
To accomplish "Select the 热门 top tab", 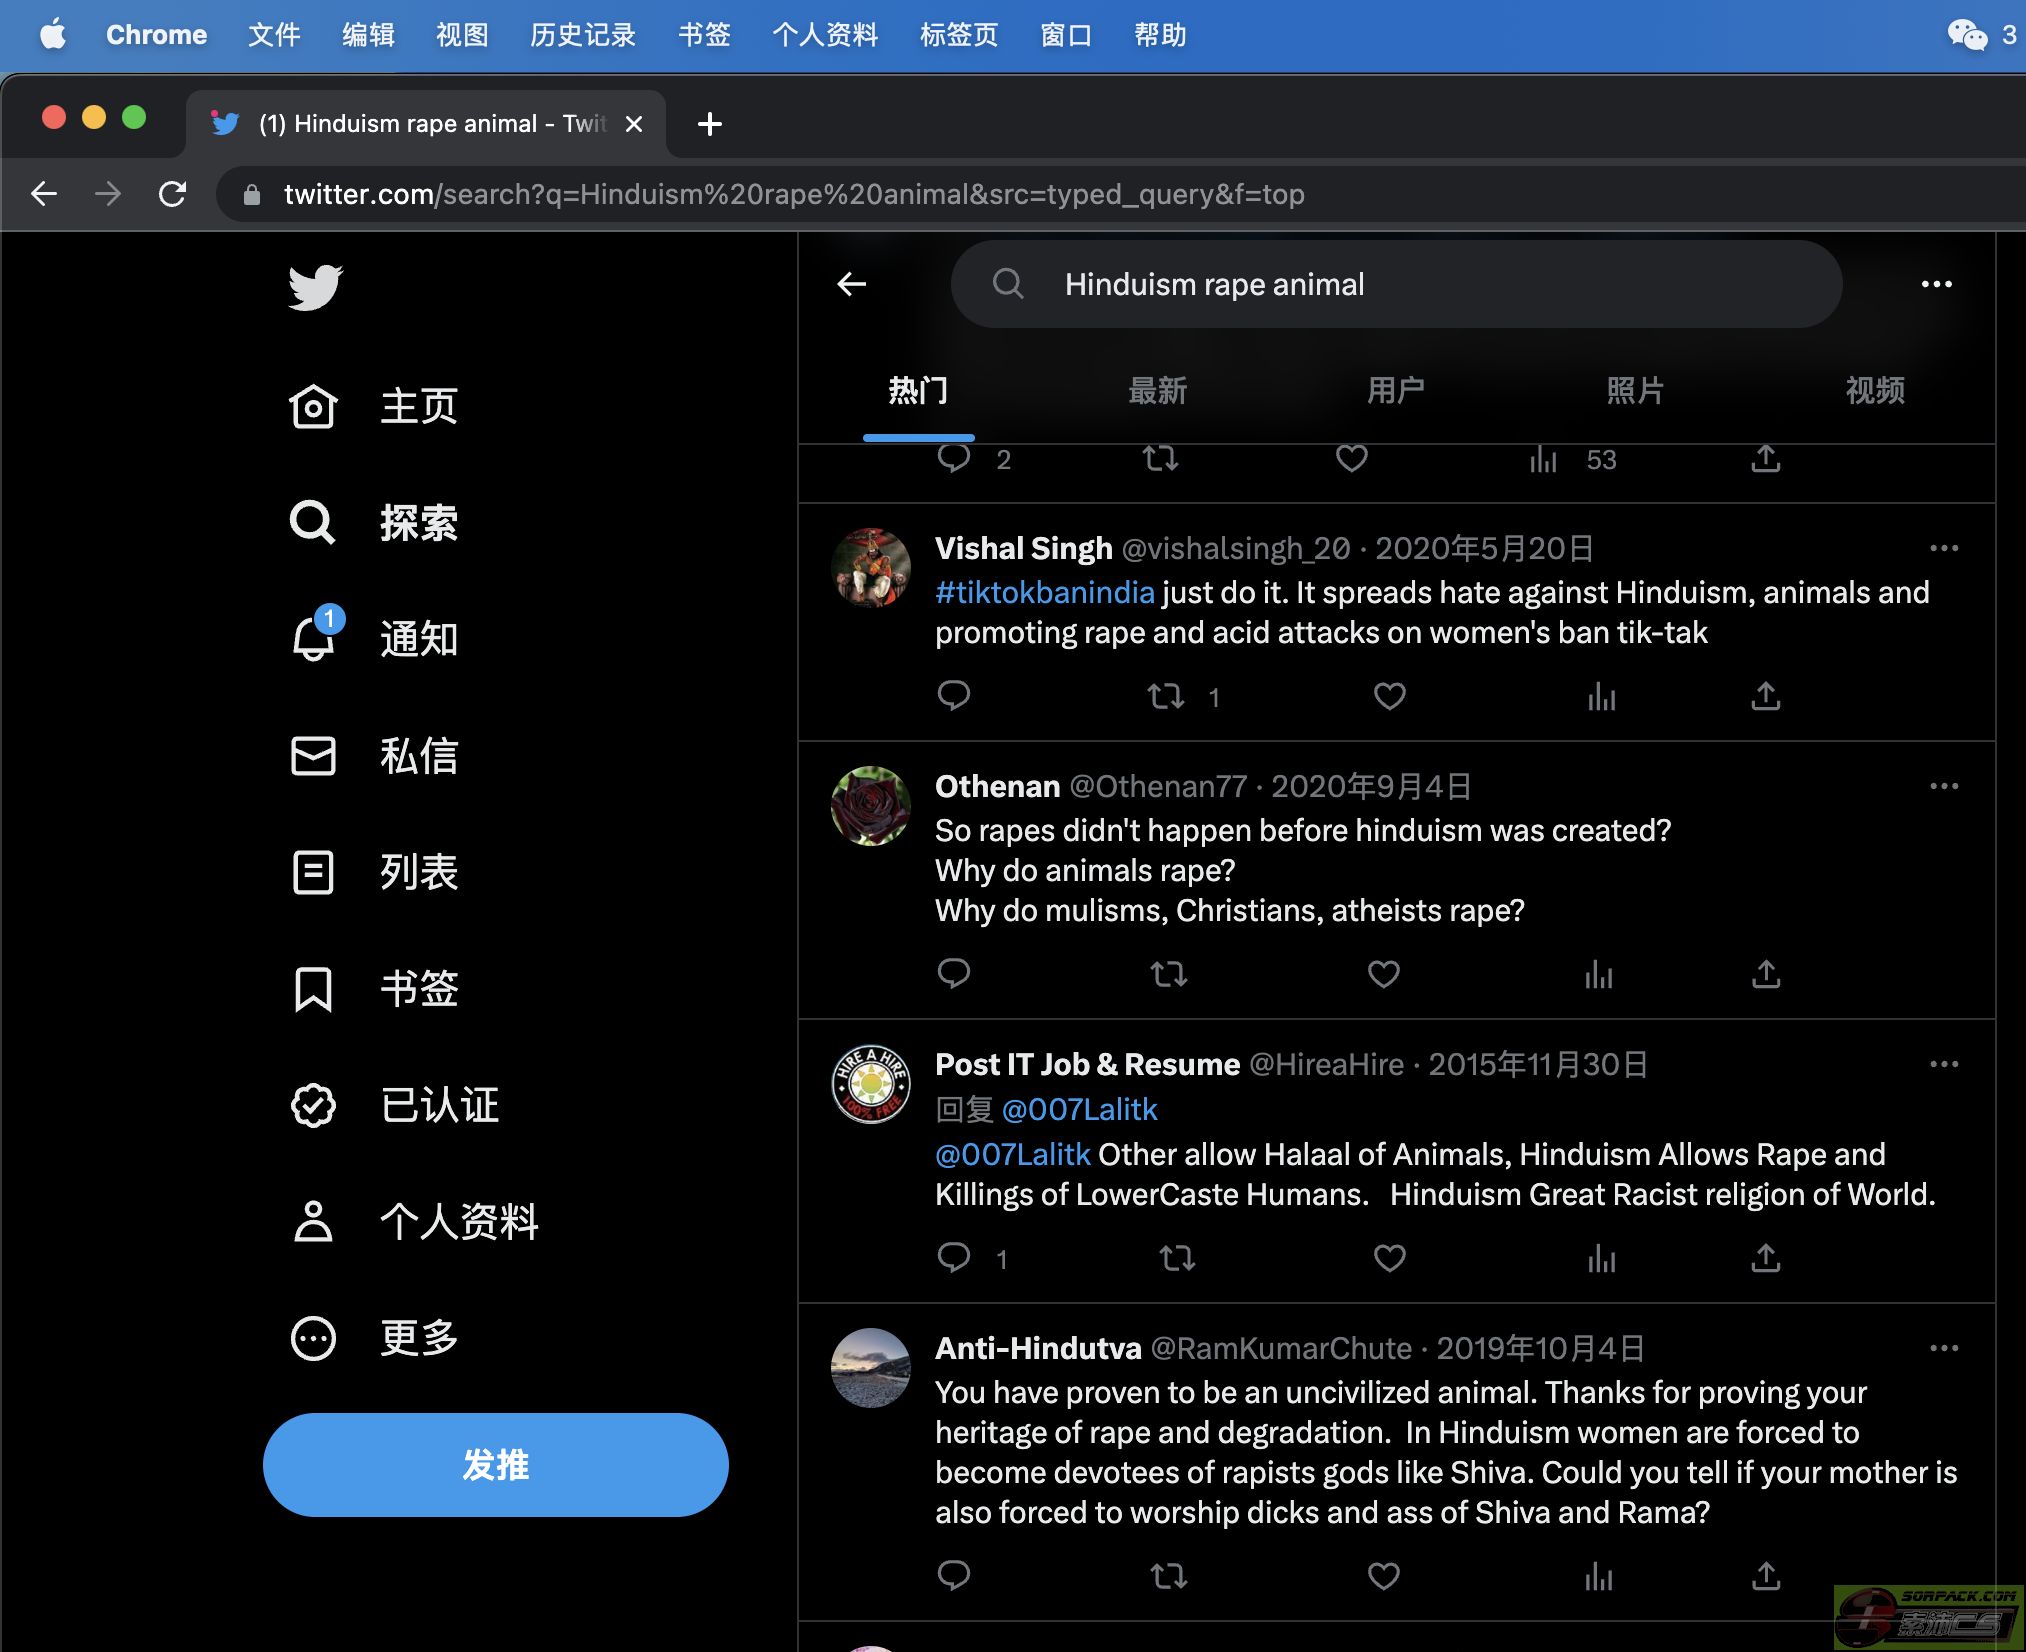I will click(918, 390).
